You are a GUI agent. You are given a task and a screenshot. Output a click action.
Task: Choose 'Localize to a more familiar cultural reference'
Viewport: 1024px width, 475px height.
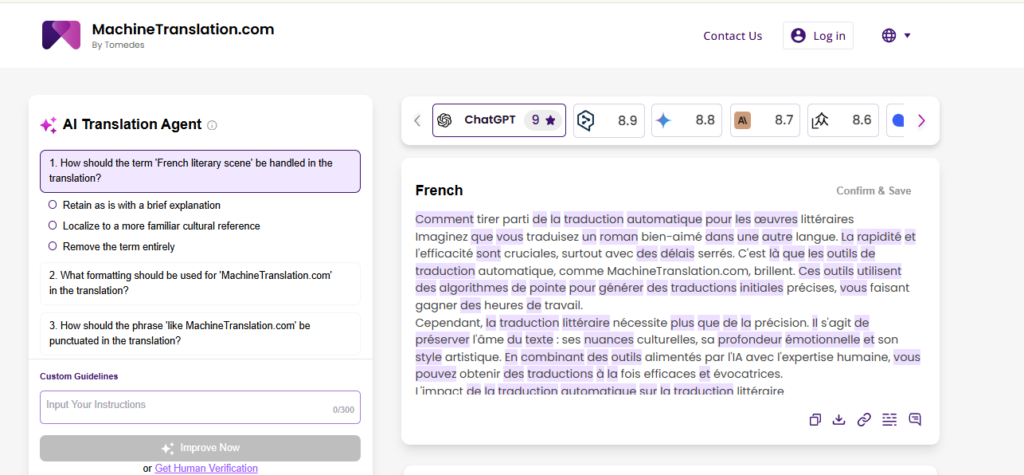[154, 226]
